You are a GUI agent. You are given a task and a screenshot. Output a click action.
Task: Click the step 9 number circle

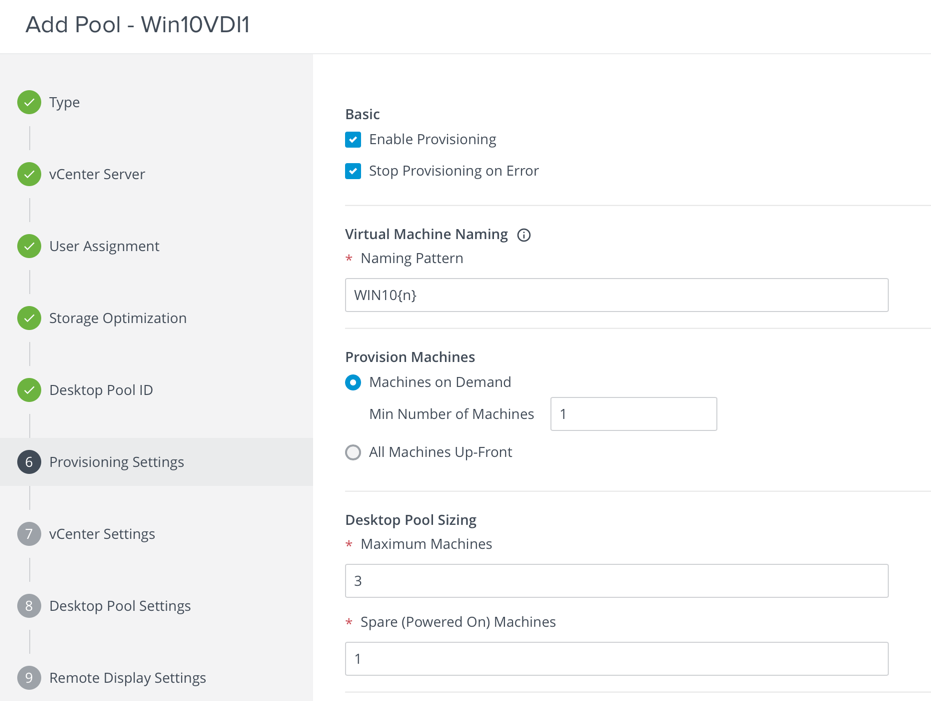pos(29,678)
